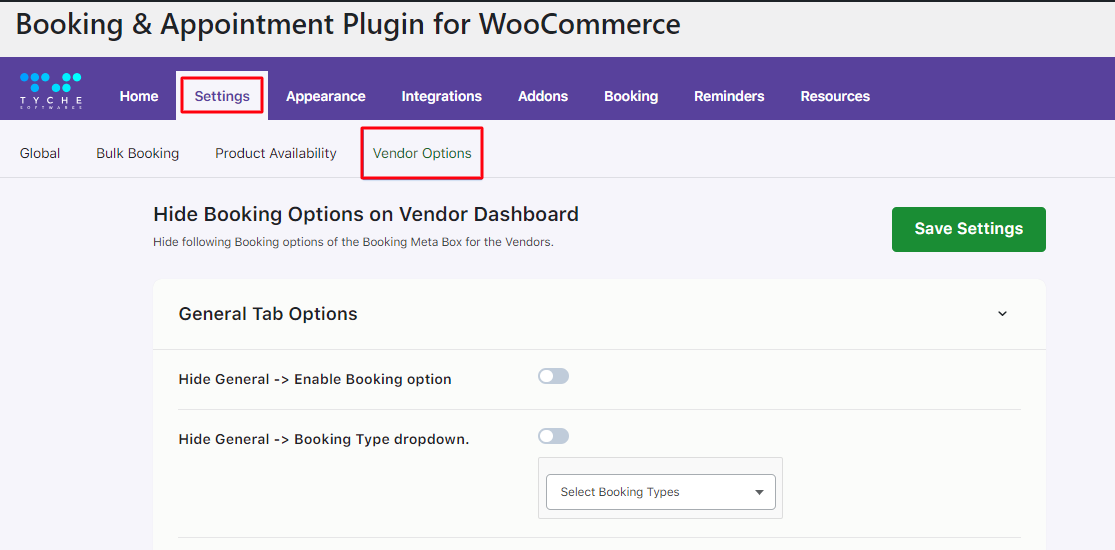1115x550 pixels.
Task: Toggle Hide General Enable Booking option
Action: pyautogui.click(x=553, y=376)
